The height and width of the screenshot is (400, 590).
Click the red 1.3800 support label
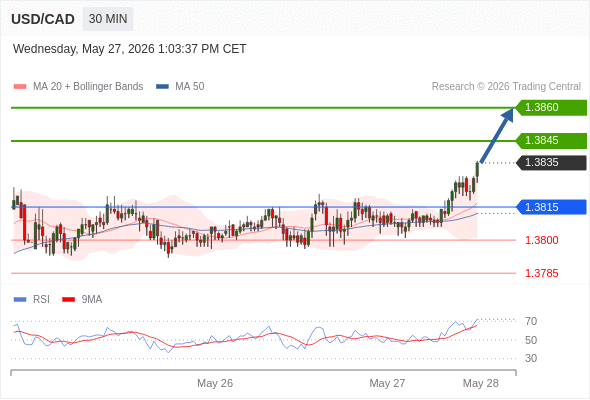541,240
